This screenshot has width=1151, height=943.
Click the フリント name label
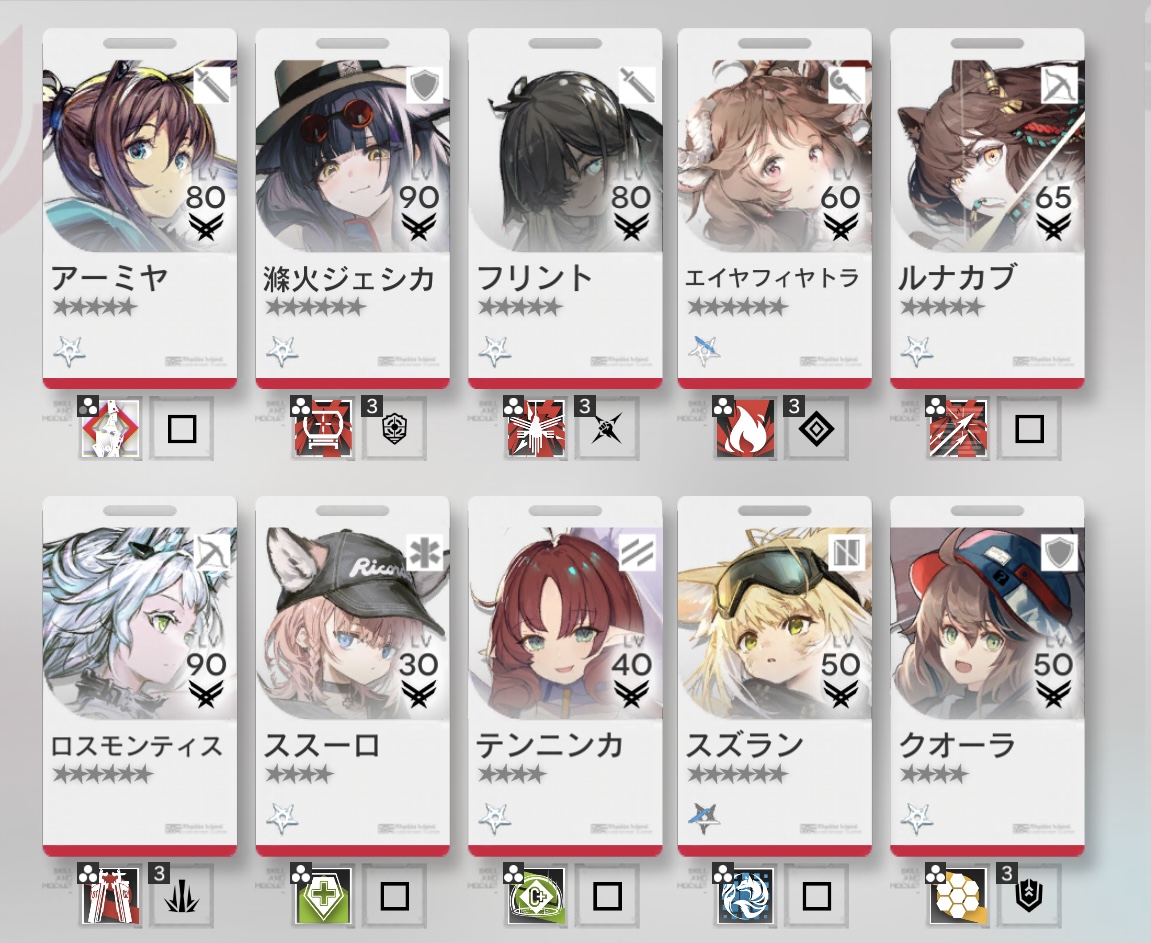[x=534, y=279]
